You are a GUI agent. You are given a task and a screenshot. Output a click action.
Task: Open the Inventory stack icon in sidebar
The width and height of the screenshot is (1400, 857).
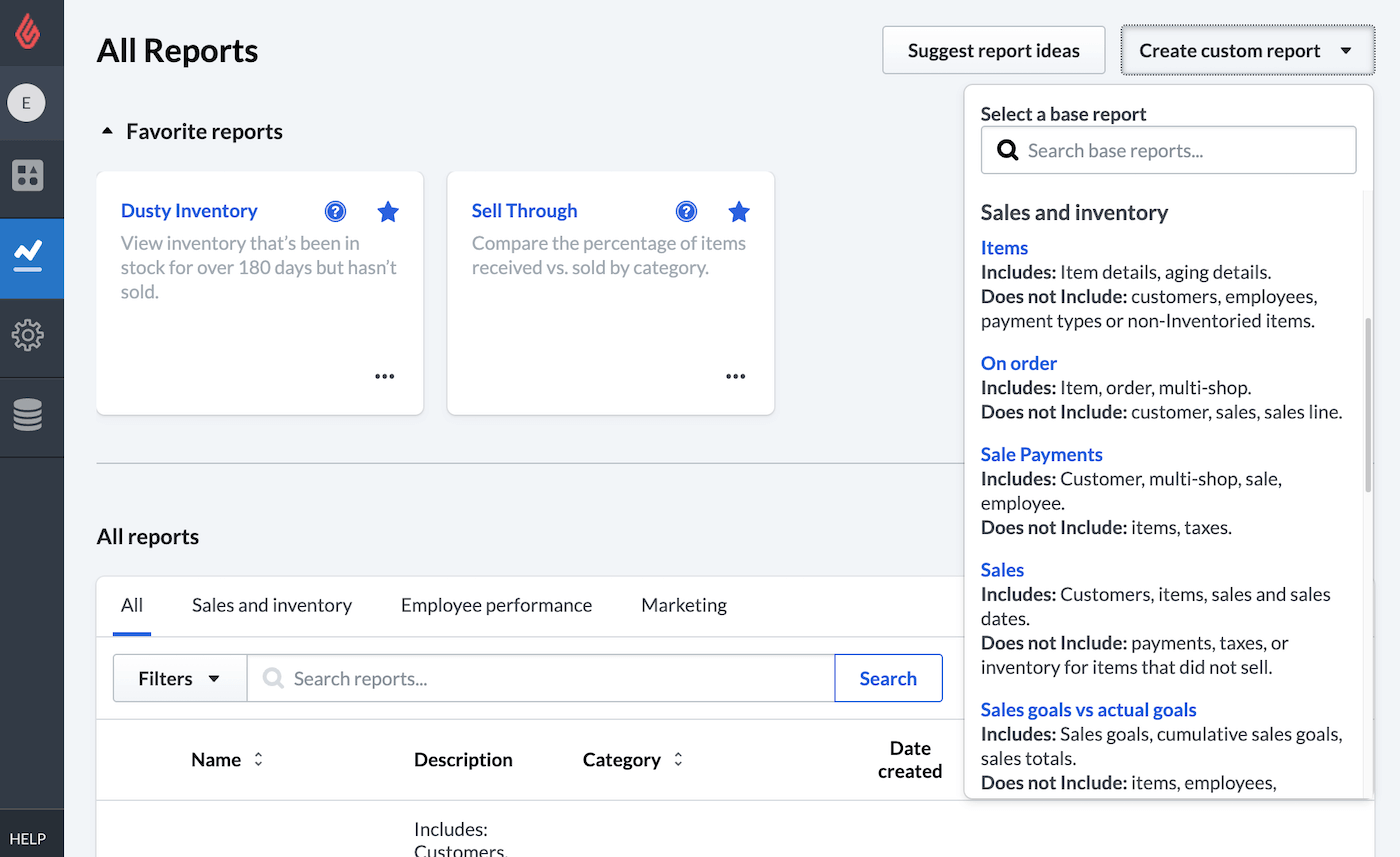click(x=27, y=415)
